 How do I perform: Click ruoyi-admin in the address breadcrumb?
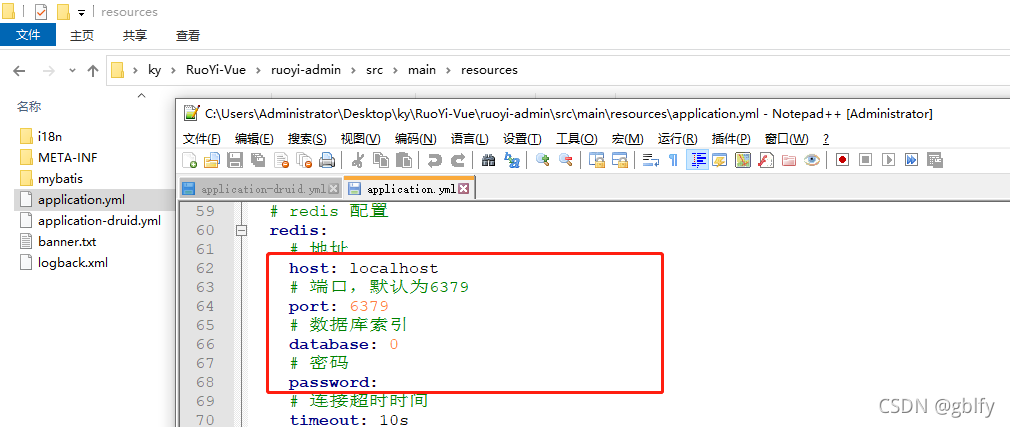[306, 70]
